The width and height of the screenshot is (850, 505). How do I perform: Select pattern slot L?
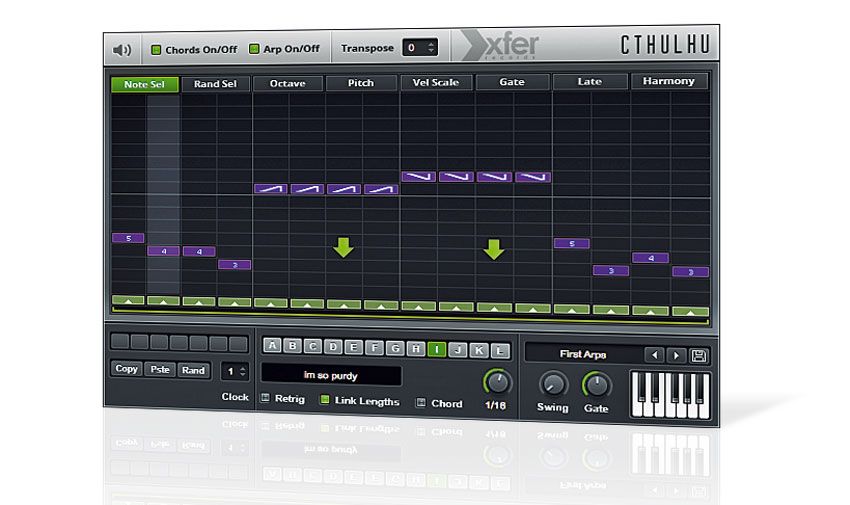point(500,351)
